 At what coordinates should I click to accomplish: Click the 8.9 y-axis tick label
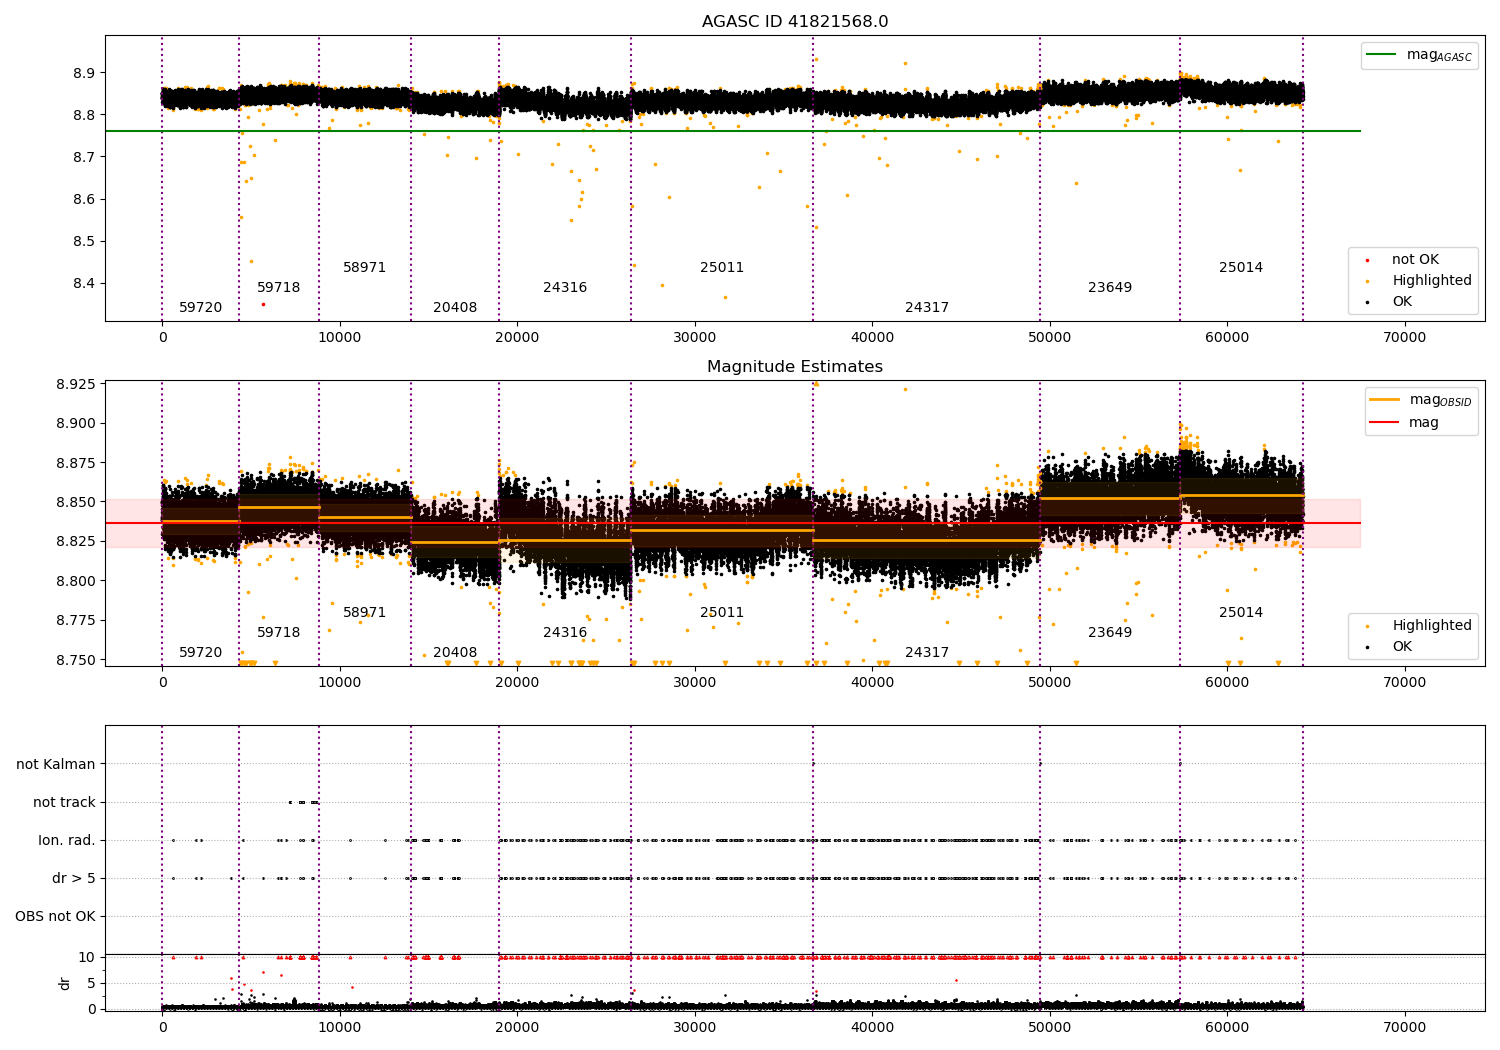[84, 73]
